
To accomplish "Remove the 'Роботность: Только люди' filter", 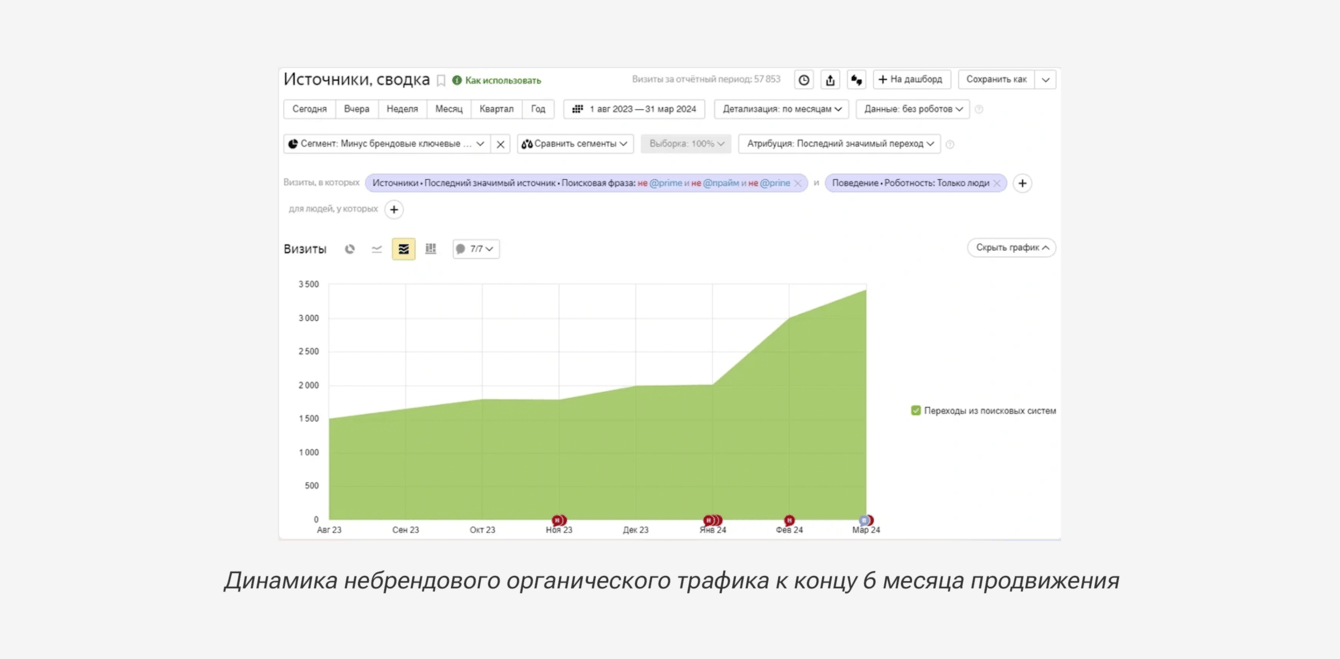I will click(x=997, y=184).
